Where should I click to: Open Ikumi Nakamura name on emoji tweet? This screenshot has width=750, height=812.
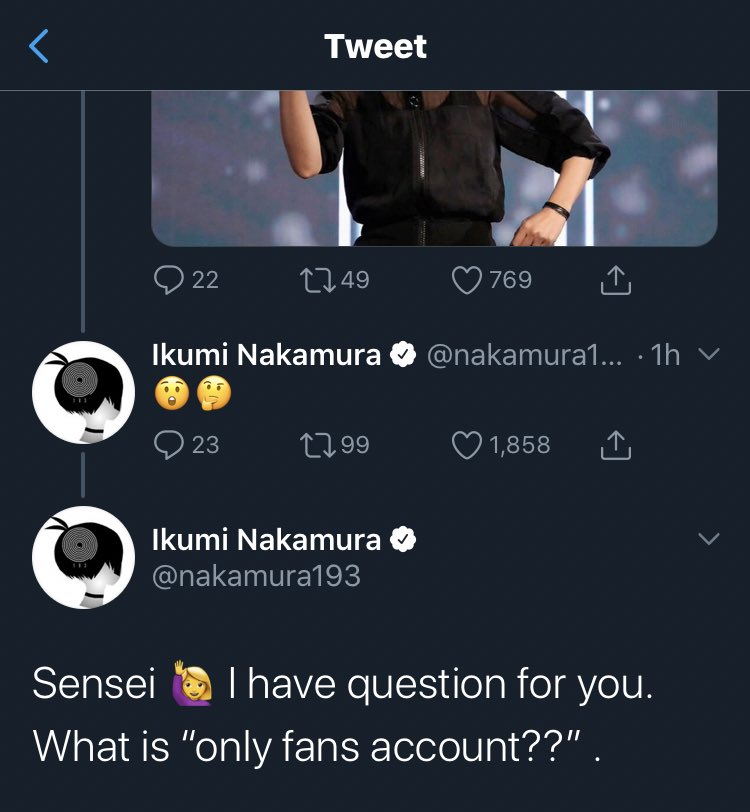point(266,355)
